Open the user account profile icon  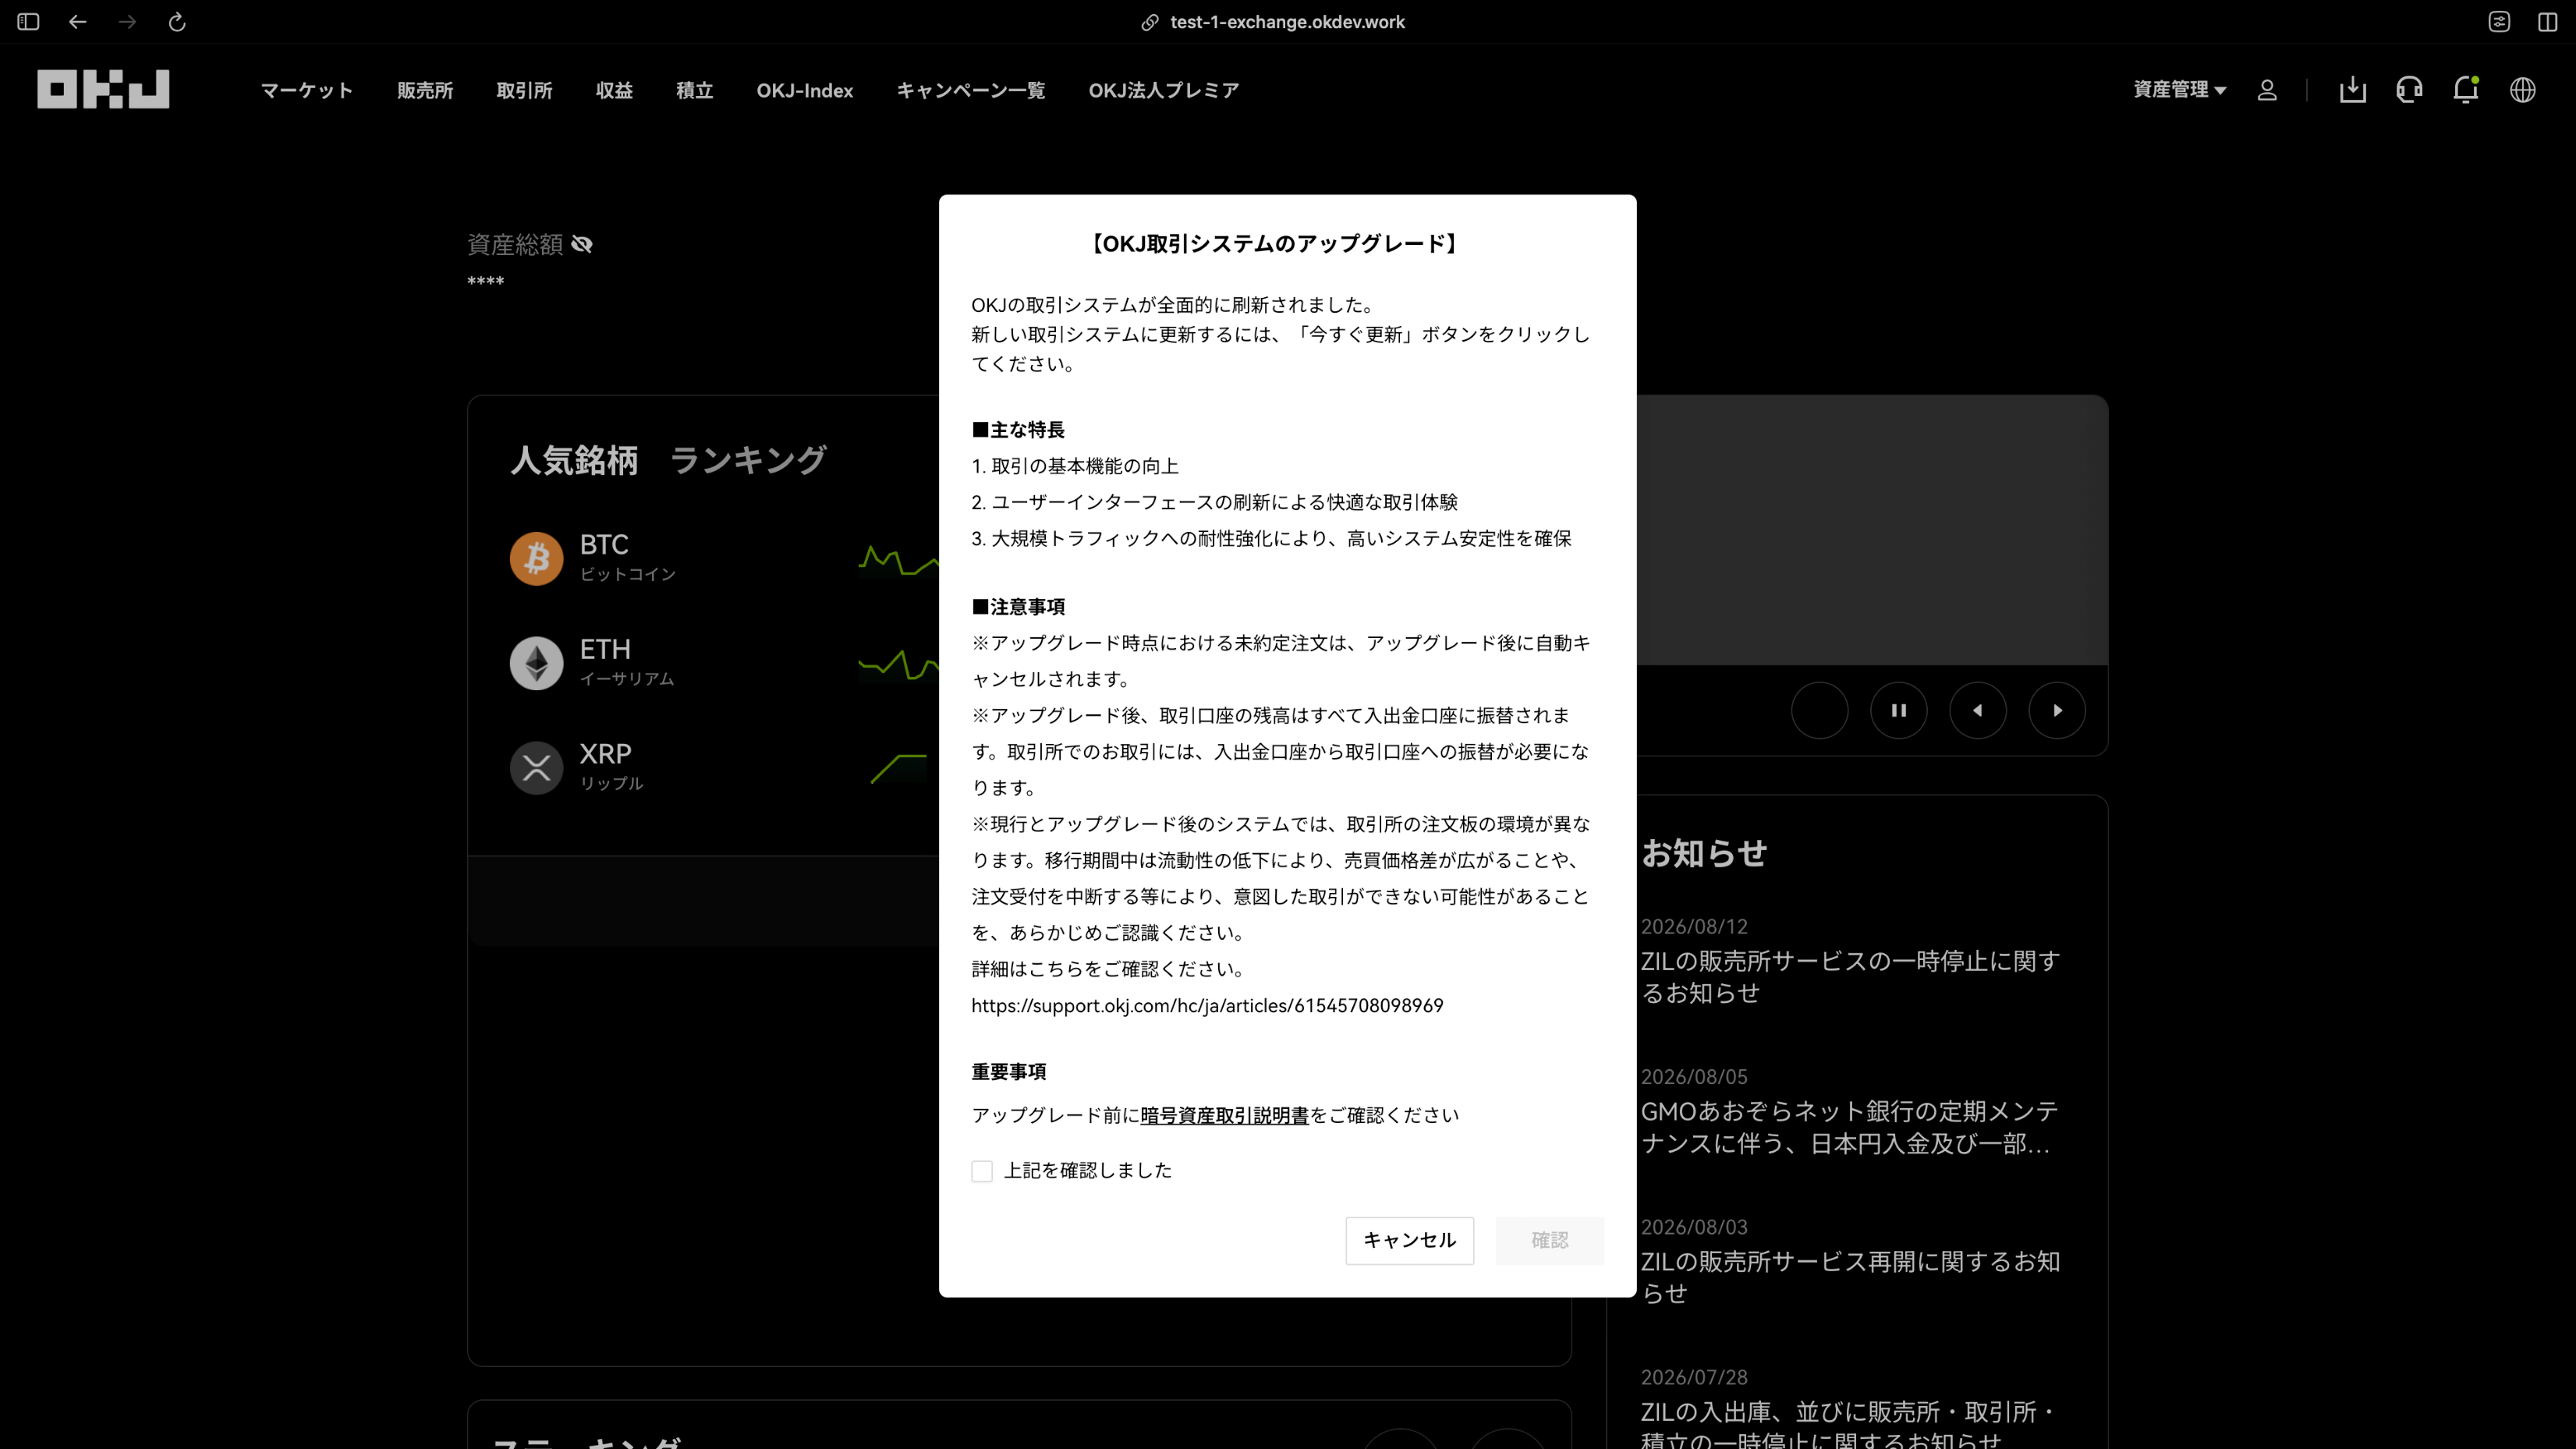click(x=2267, y=90)
